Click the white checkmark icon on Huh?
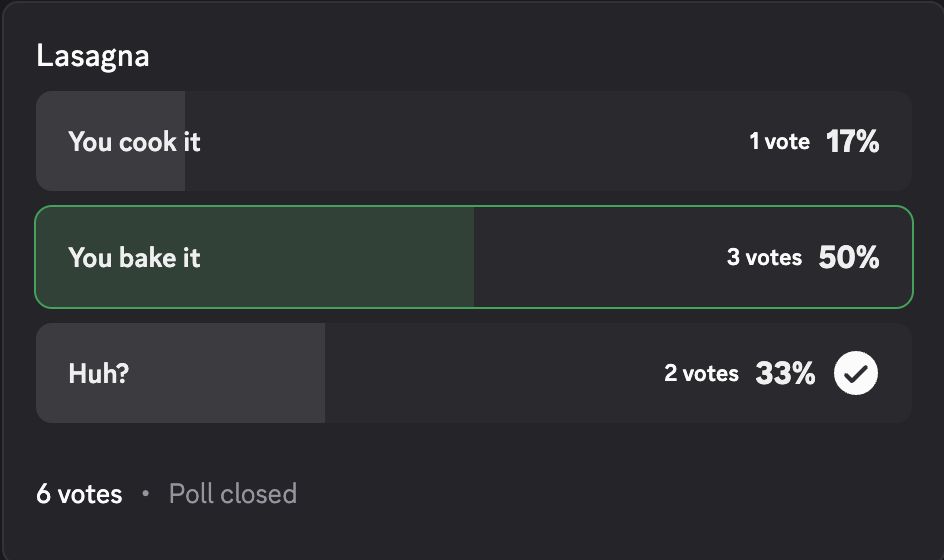Screen dimensions: 944x560 (x=855, y=373)
